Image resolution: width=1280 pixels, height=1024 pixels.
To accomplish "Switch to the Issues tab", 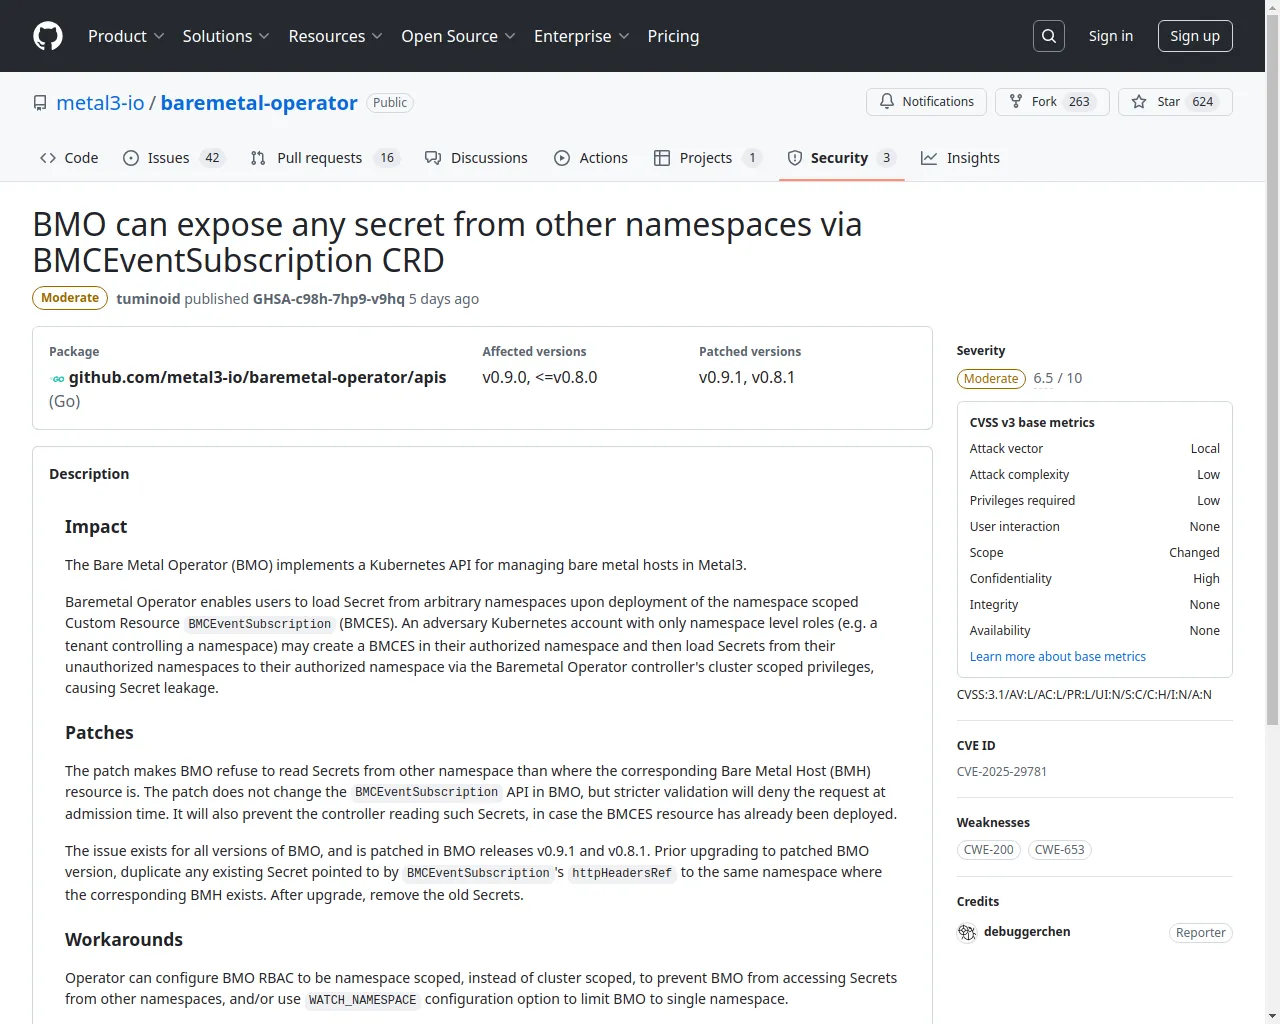I will (174, 158).
